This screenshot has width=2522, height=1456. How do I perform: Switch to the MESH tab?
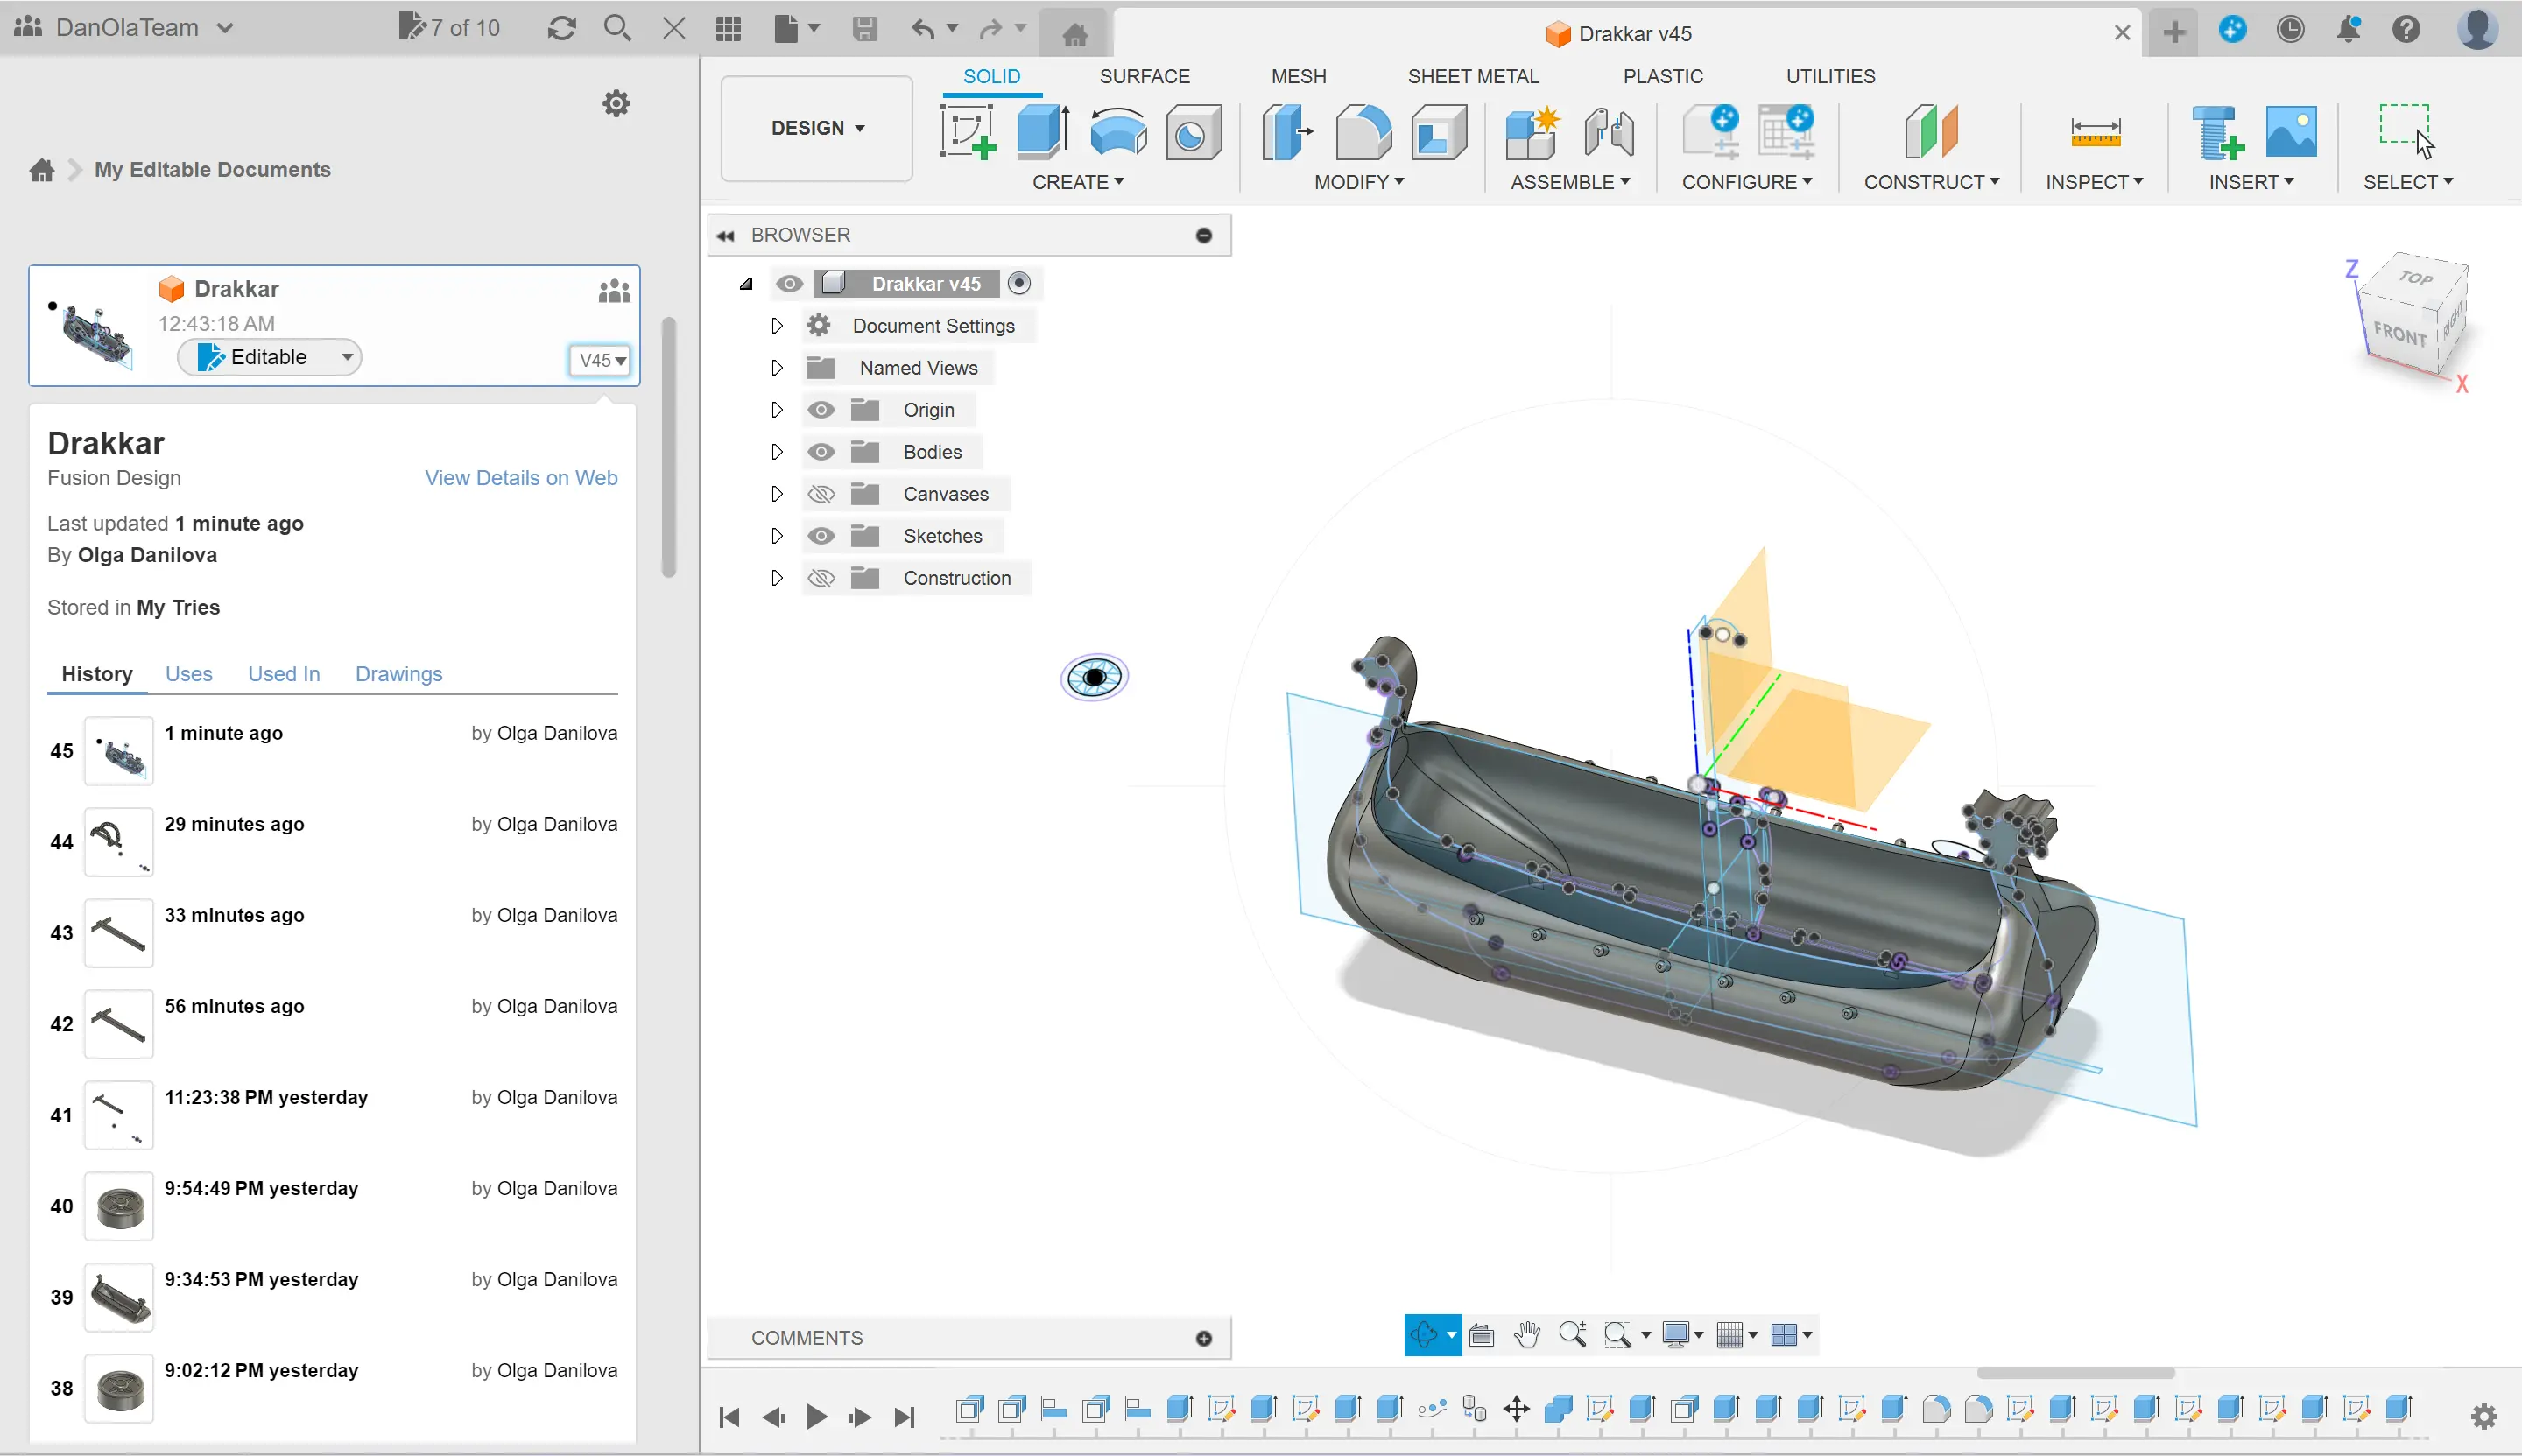tap(1298, 76)
